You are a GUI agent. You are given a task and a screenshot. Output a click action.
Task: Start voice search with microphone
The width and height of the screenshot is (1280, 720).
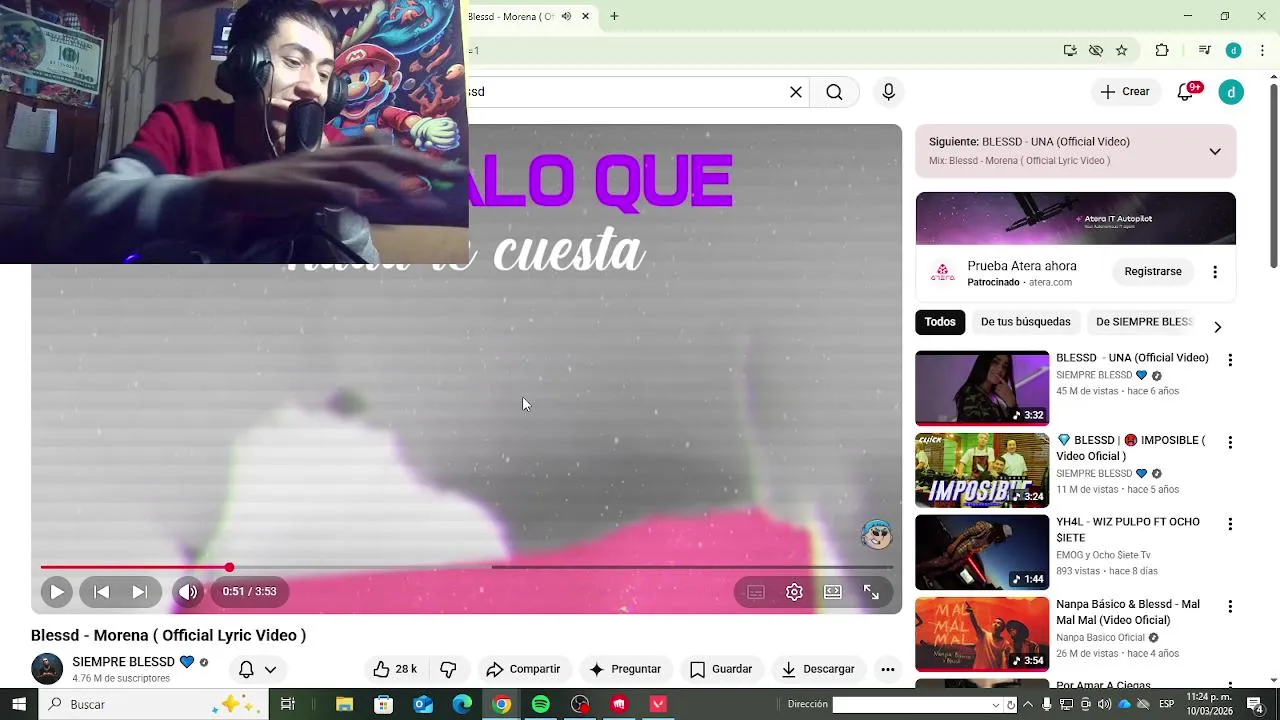point(888,92)
